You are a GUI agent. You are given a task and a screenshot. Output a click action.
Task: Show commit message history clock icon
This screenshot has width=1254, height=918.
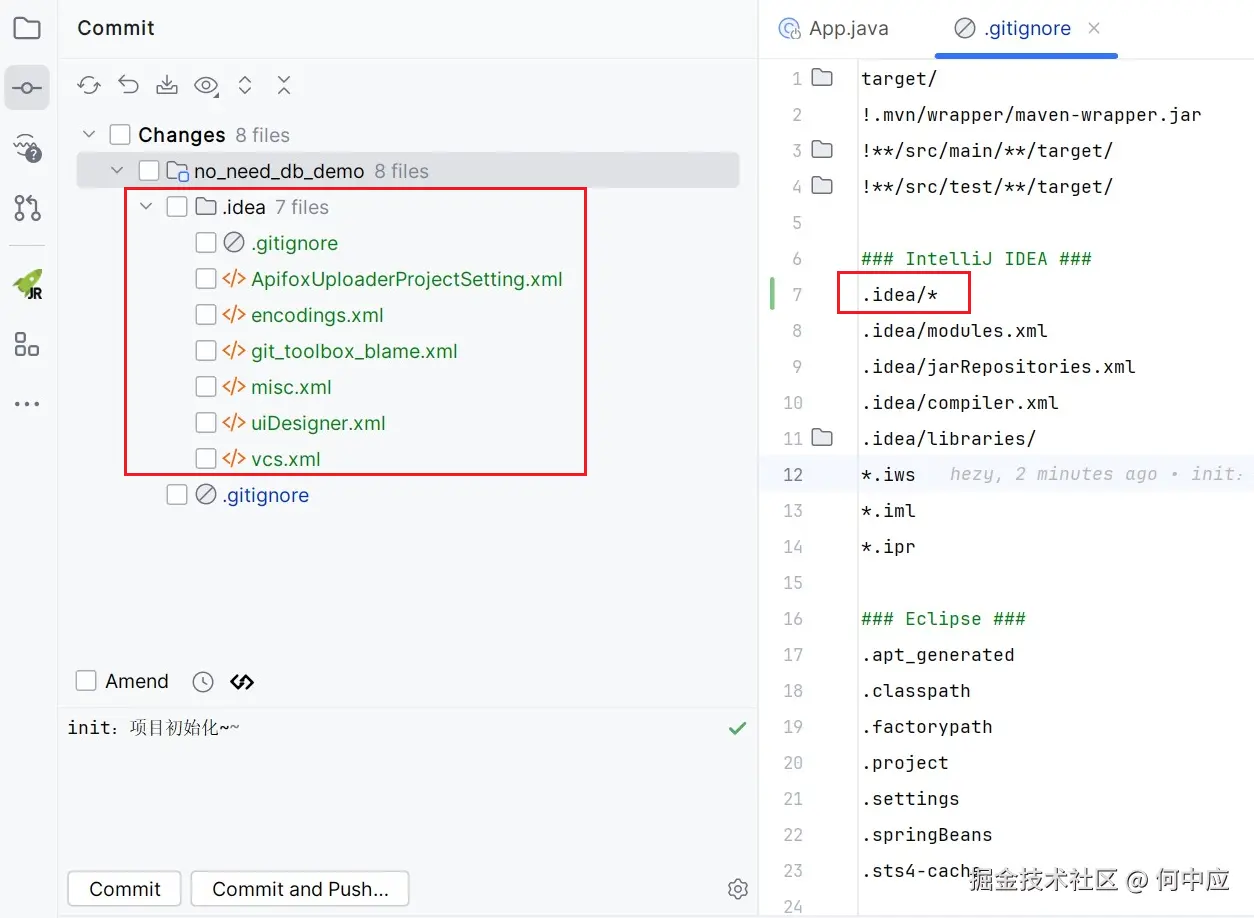[x=203, y=682]
